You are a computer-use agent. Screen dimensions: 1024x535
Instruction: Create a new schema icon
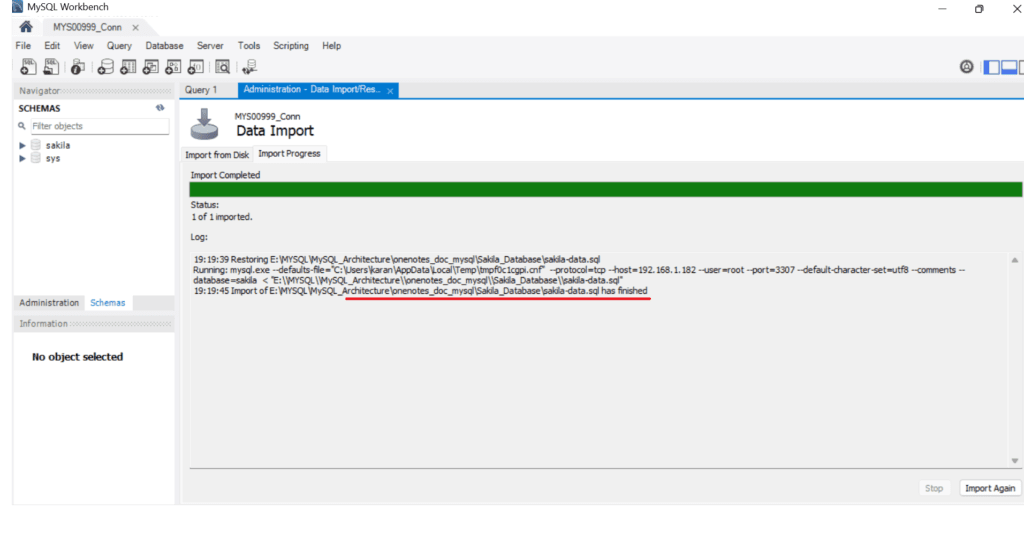(x=105, y=67)
